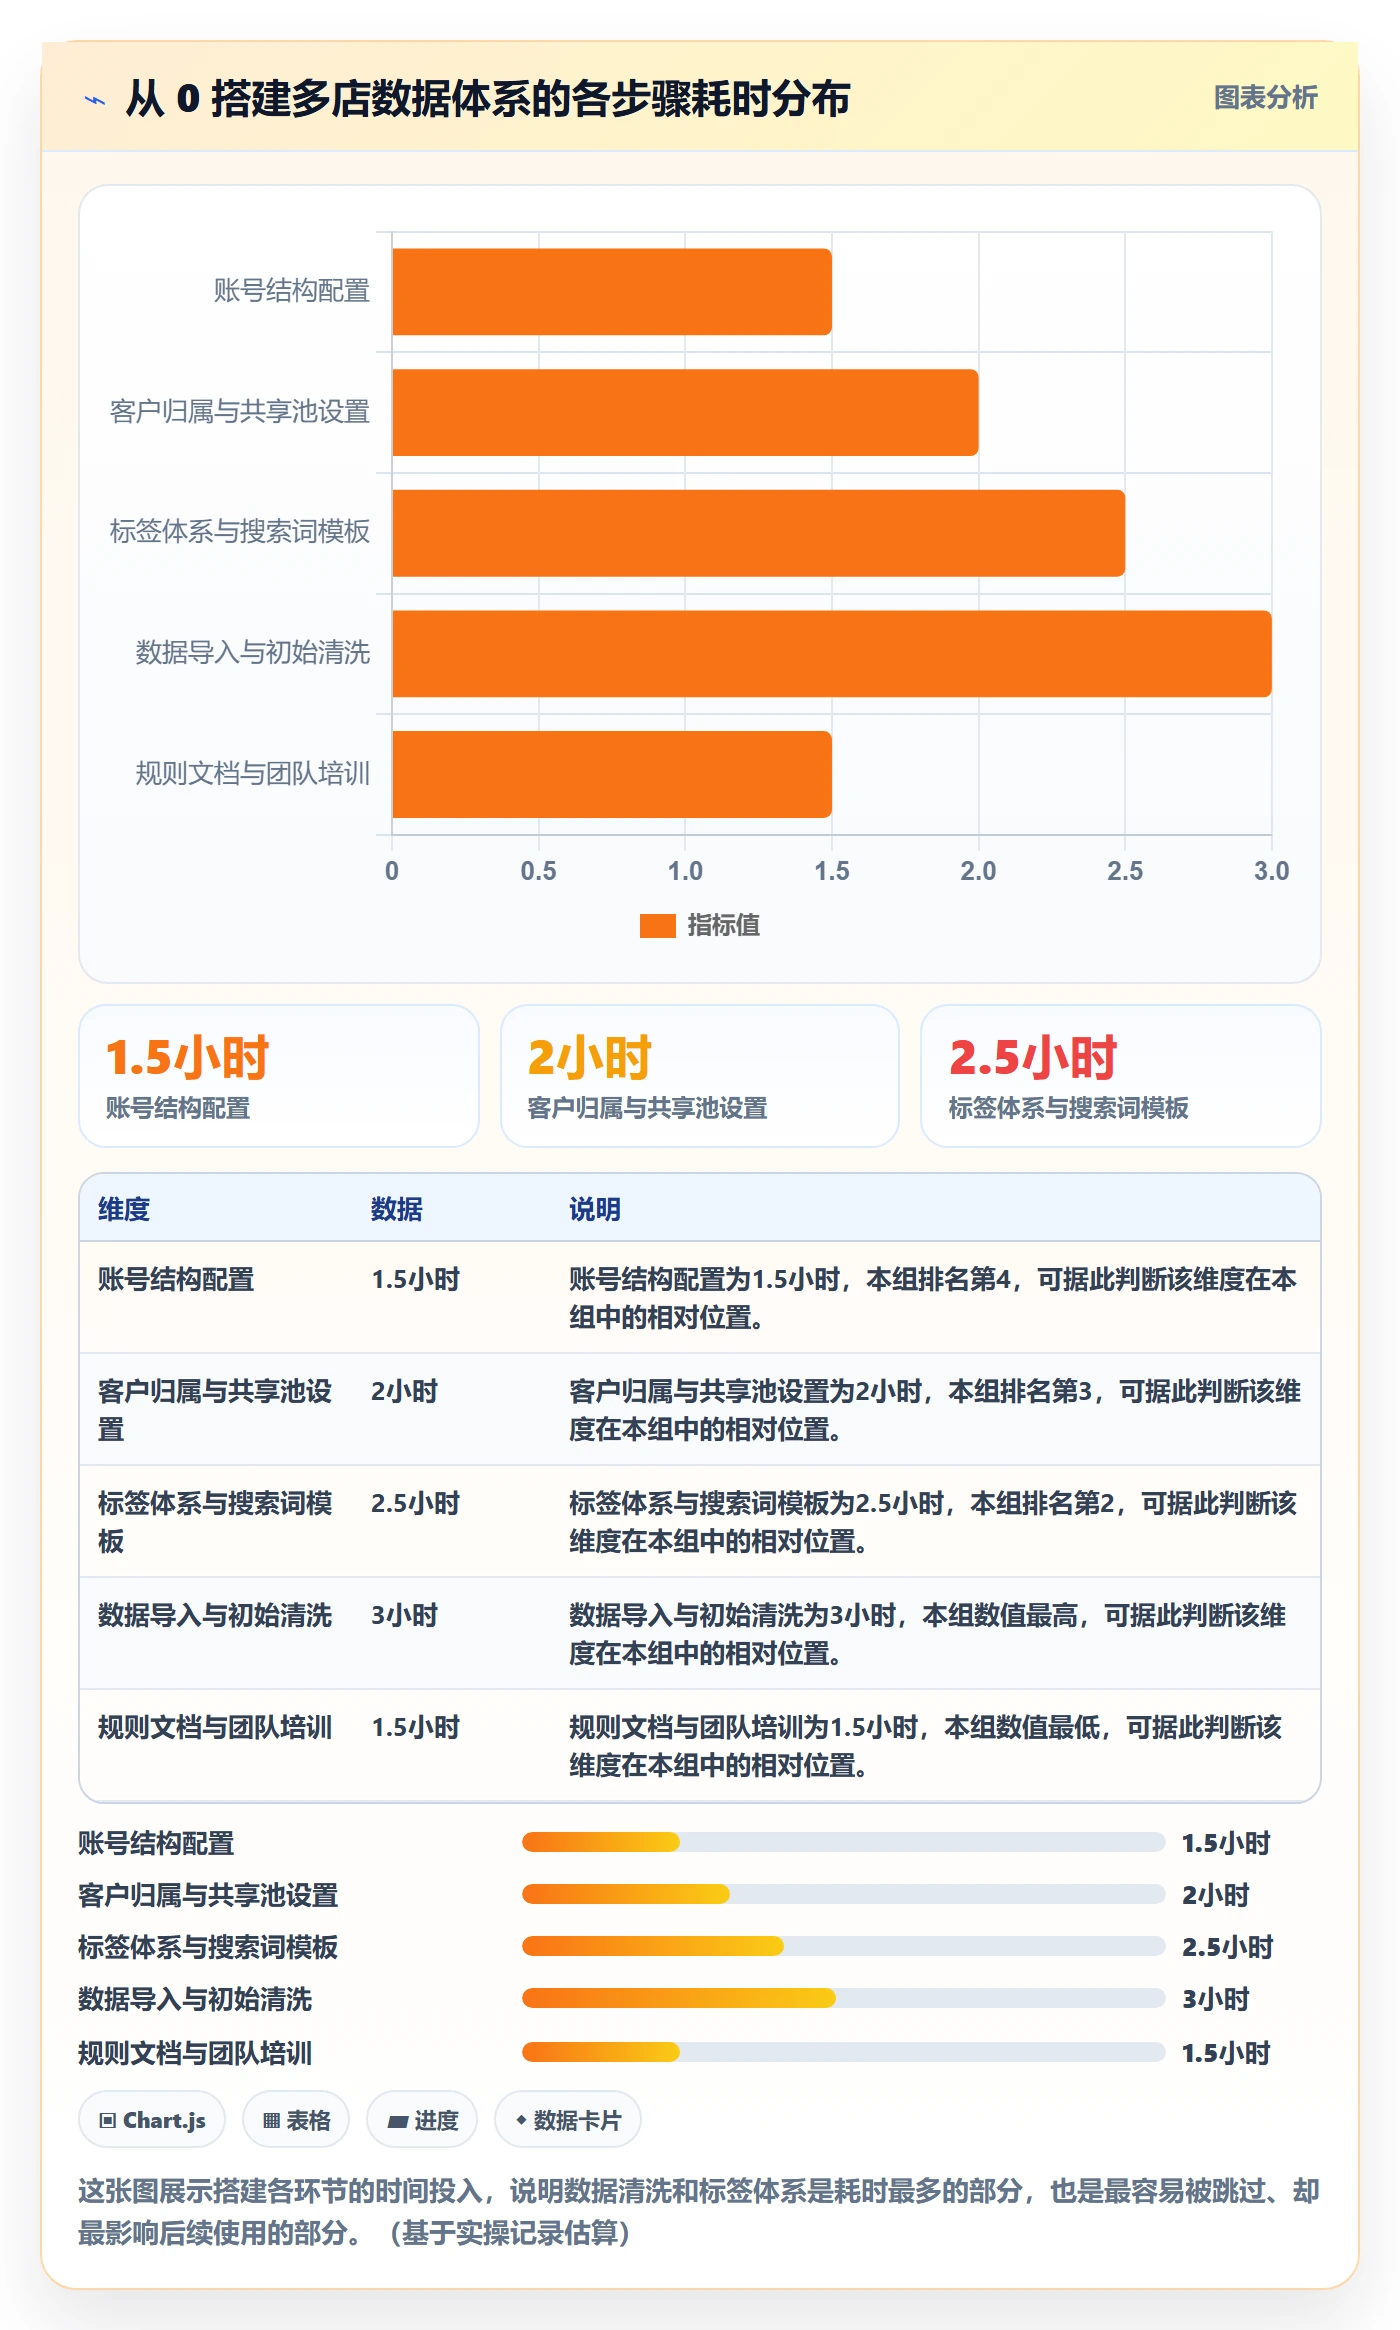The width and height of the screenshot is (1400, 2330).
Task: Click the 标签体系与搜索词模板 cell in the table
Action: [x=215, y=1522]
